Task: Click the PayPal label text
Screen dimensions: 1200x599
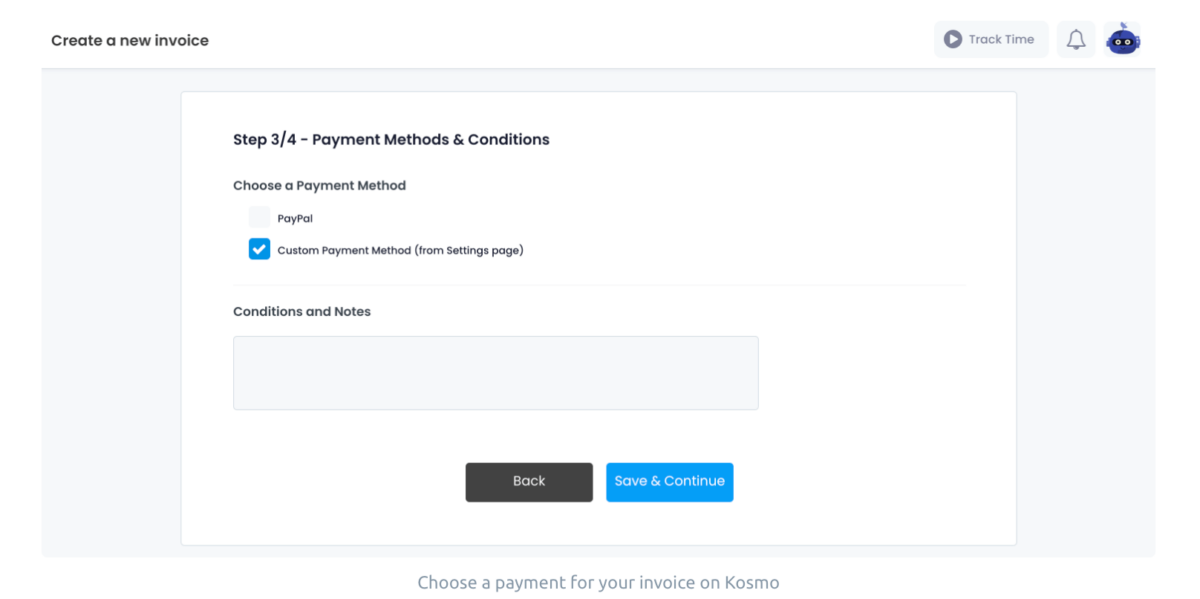Action: 294,217
